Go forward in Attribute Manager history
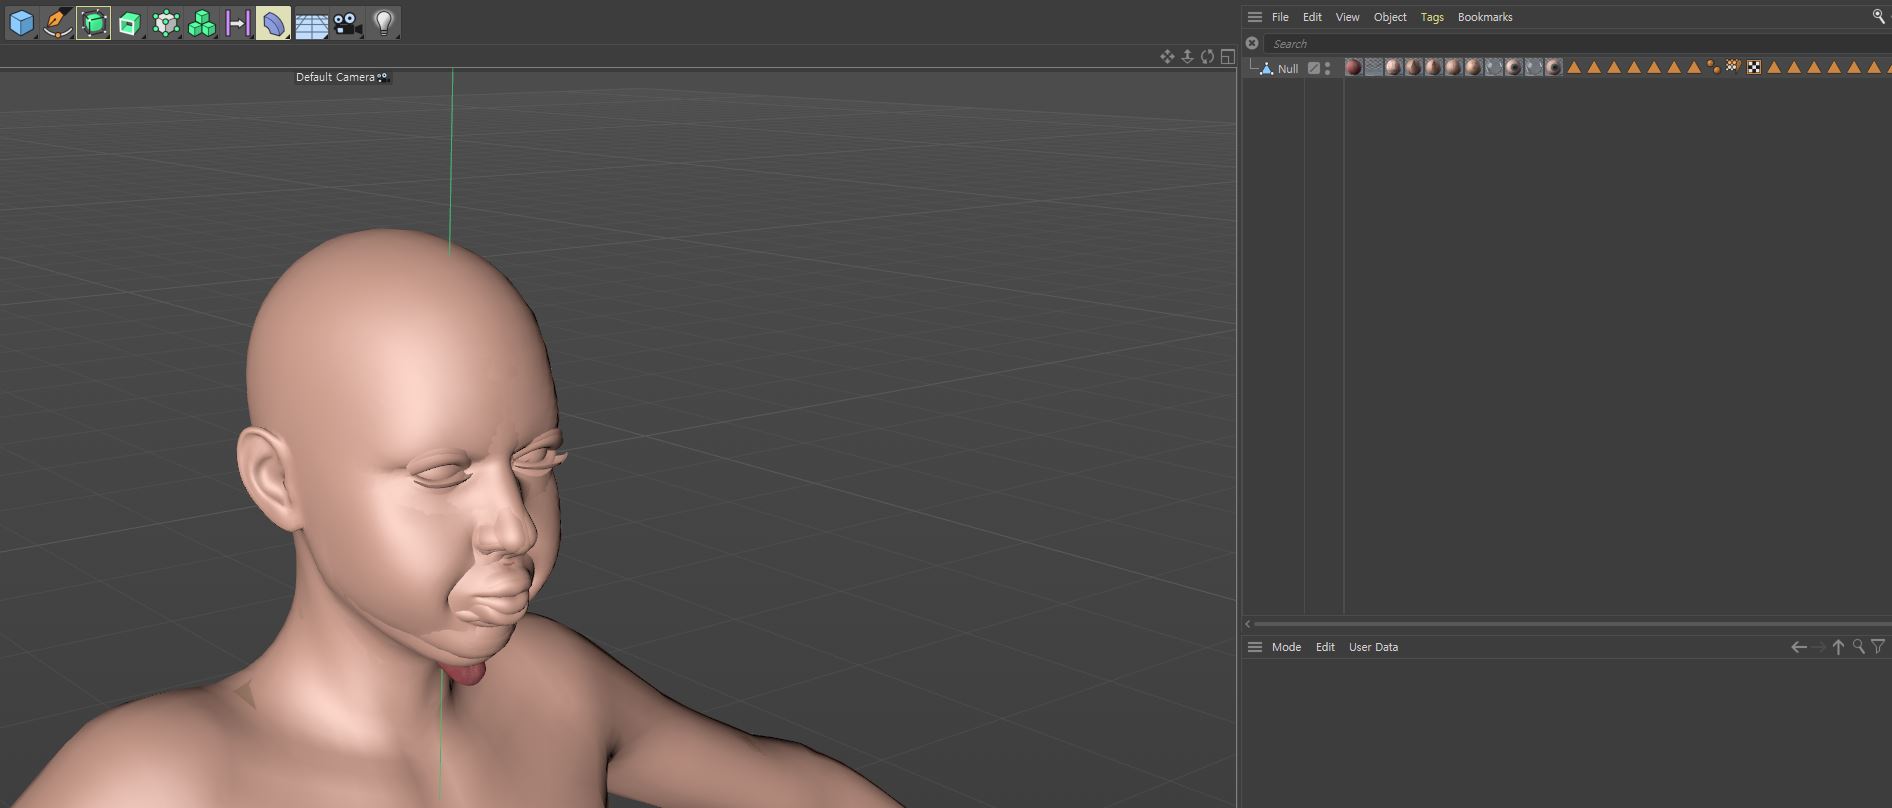1892x808 pixels. coord(1819,647)
